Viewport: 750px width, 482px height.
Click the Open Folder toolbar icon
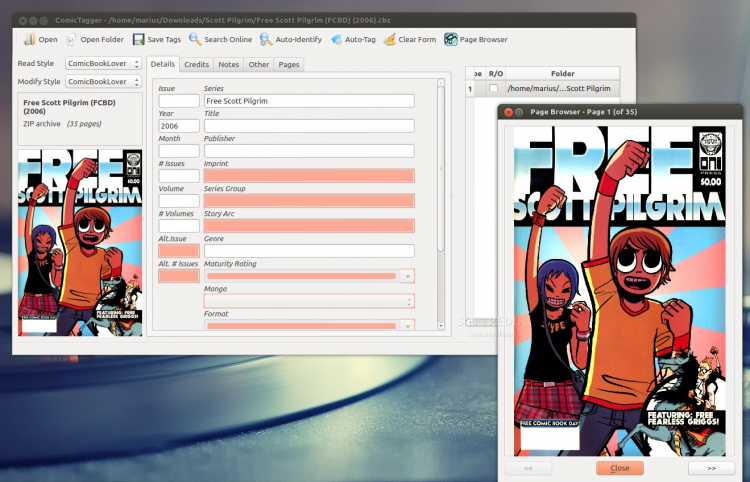point(71,39)
